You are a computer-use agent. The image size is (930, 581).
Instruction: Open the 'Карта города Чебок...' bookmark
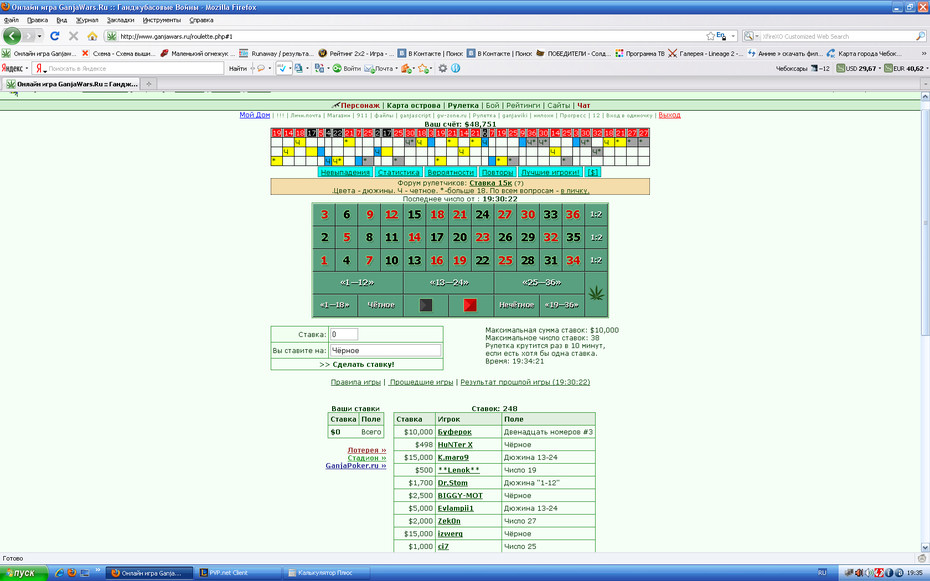864,53
